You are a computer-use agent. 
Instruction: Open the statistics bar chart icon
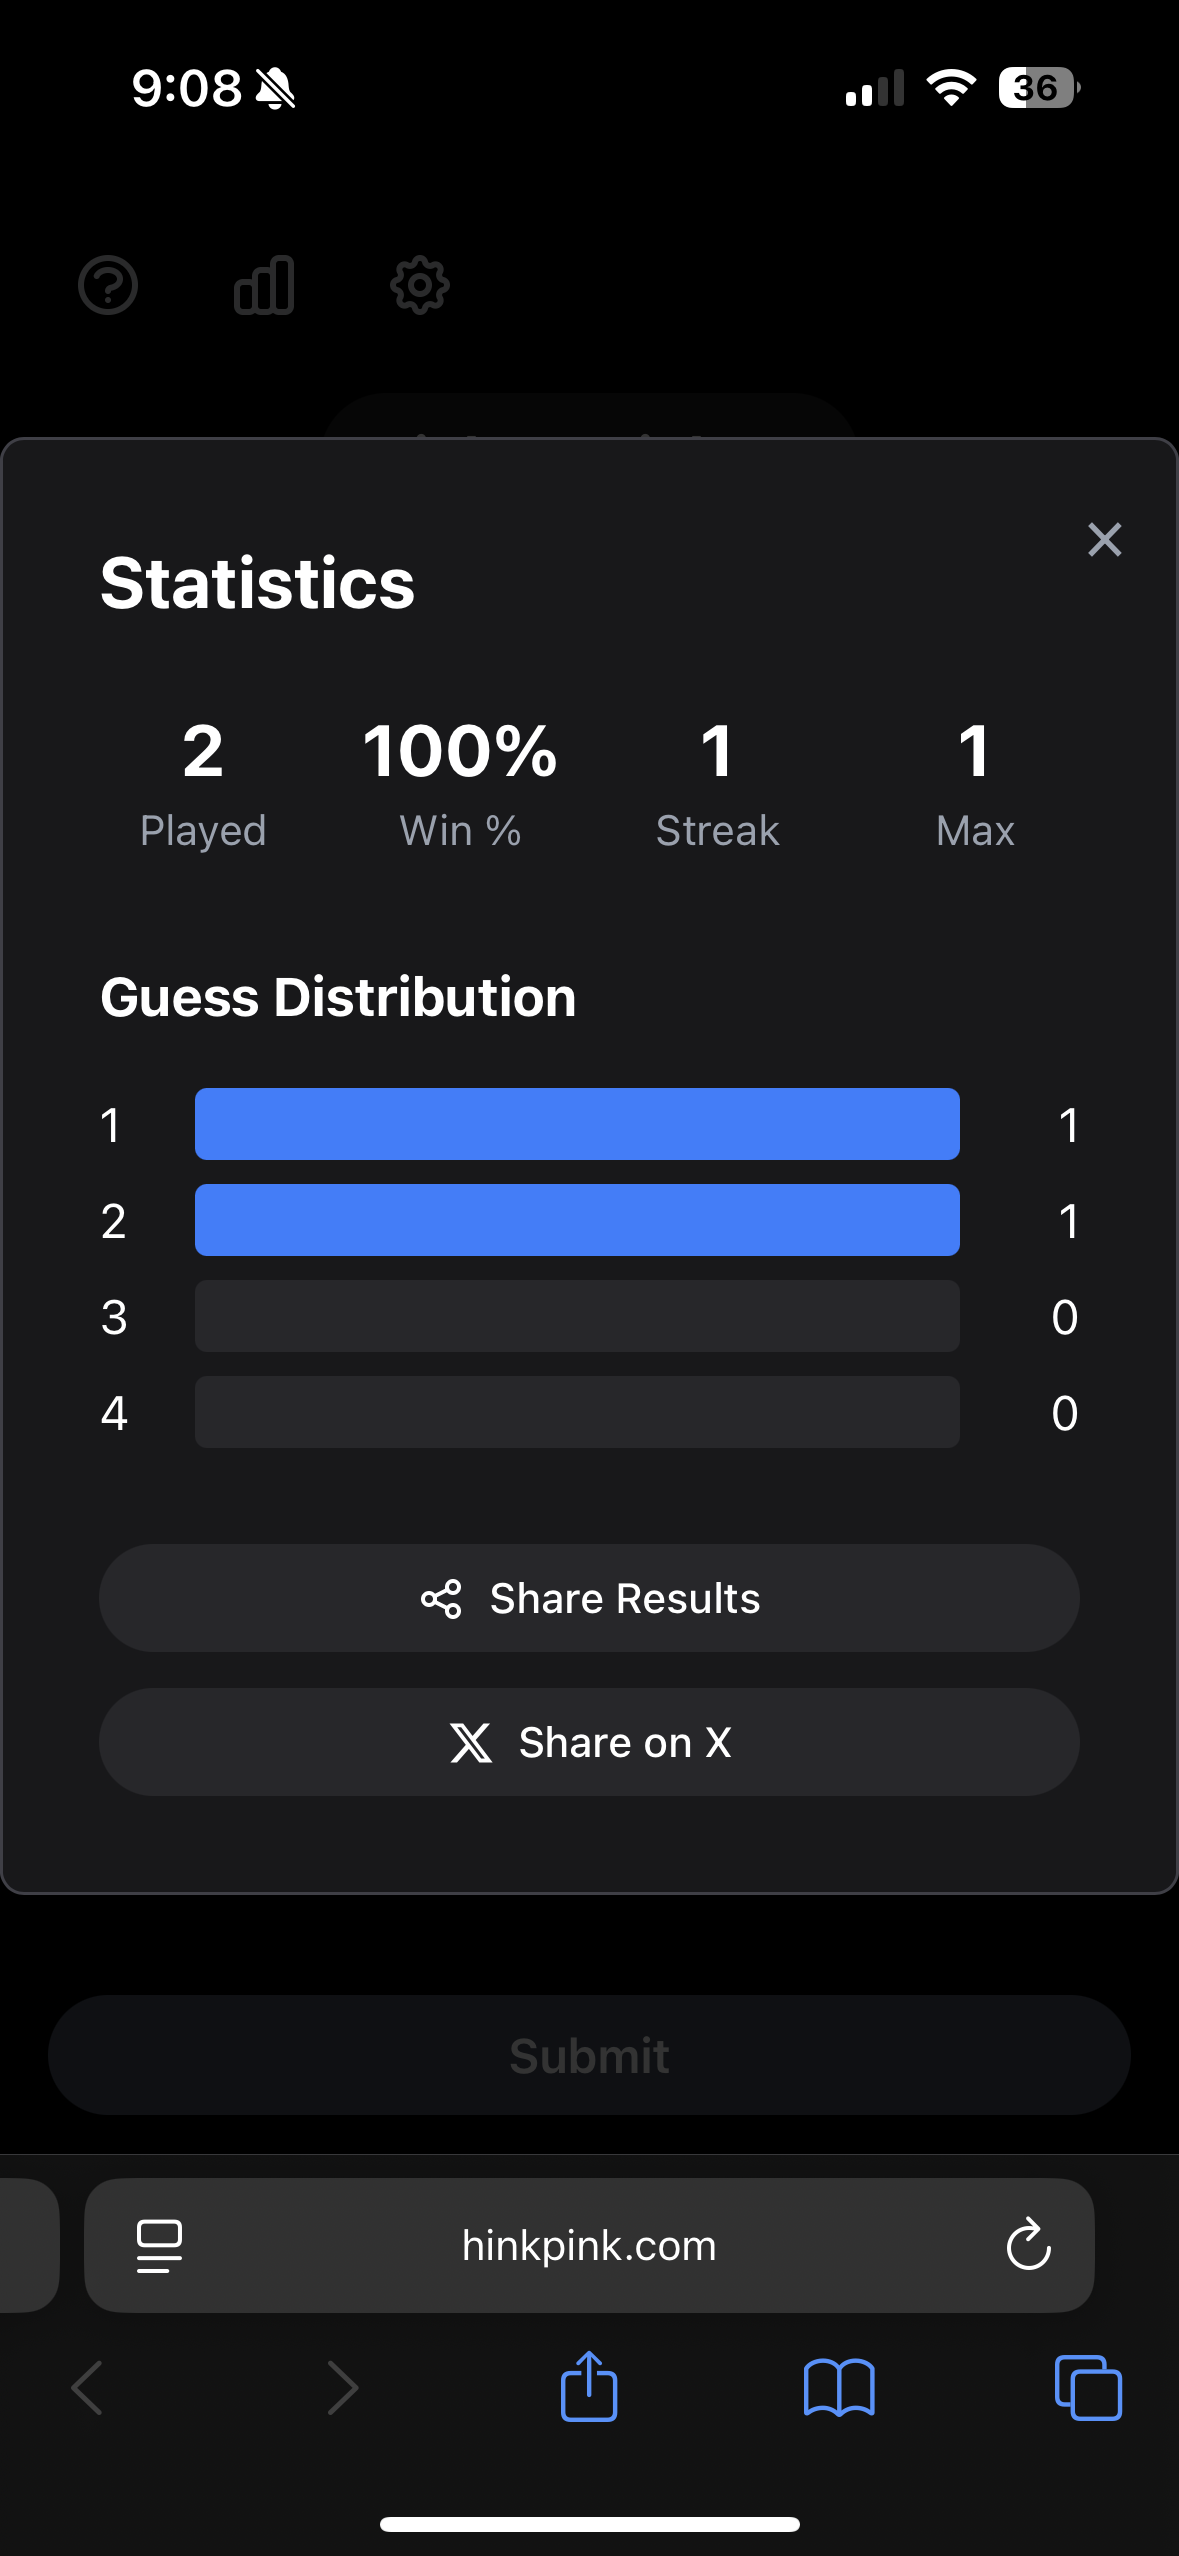(264, 286)
